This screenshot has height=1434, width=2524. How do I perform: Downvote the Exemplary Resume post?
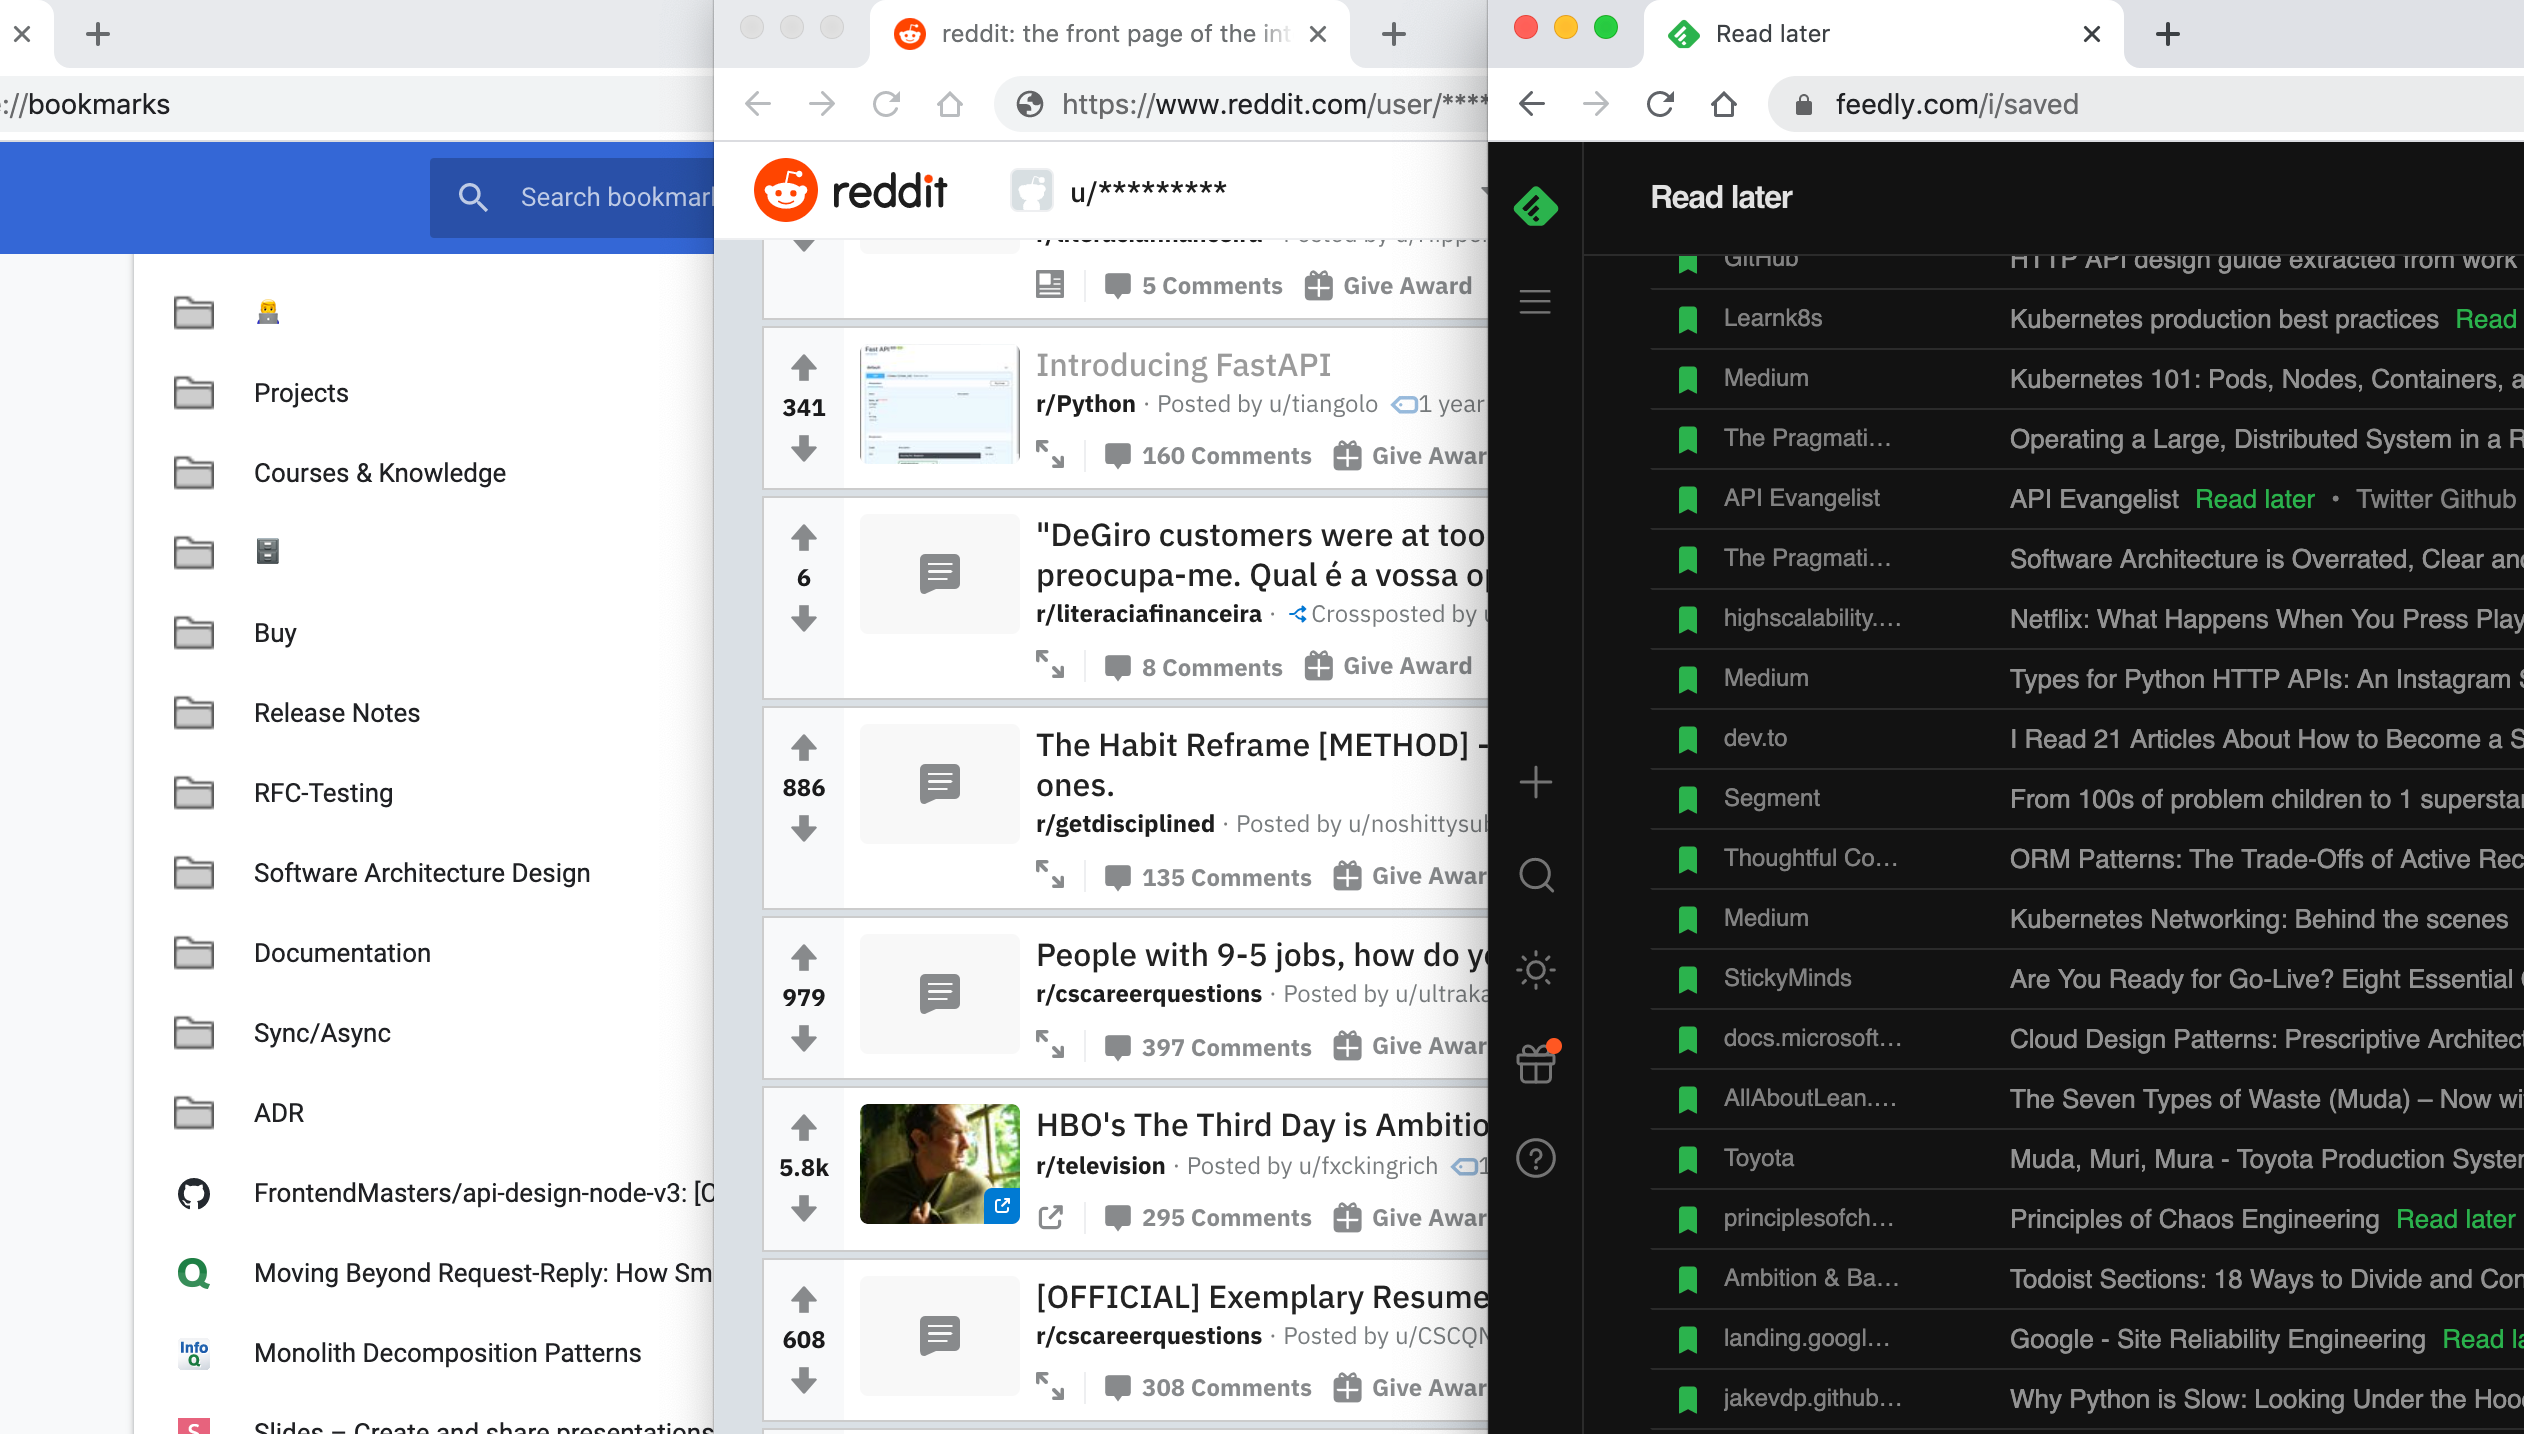click(804, 1382)
